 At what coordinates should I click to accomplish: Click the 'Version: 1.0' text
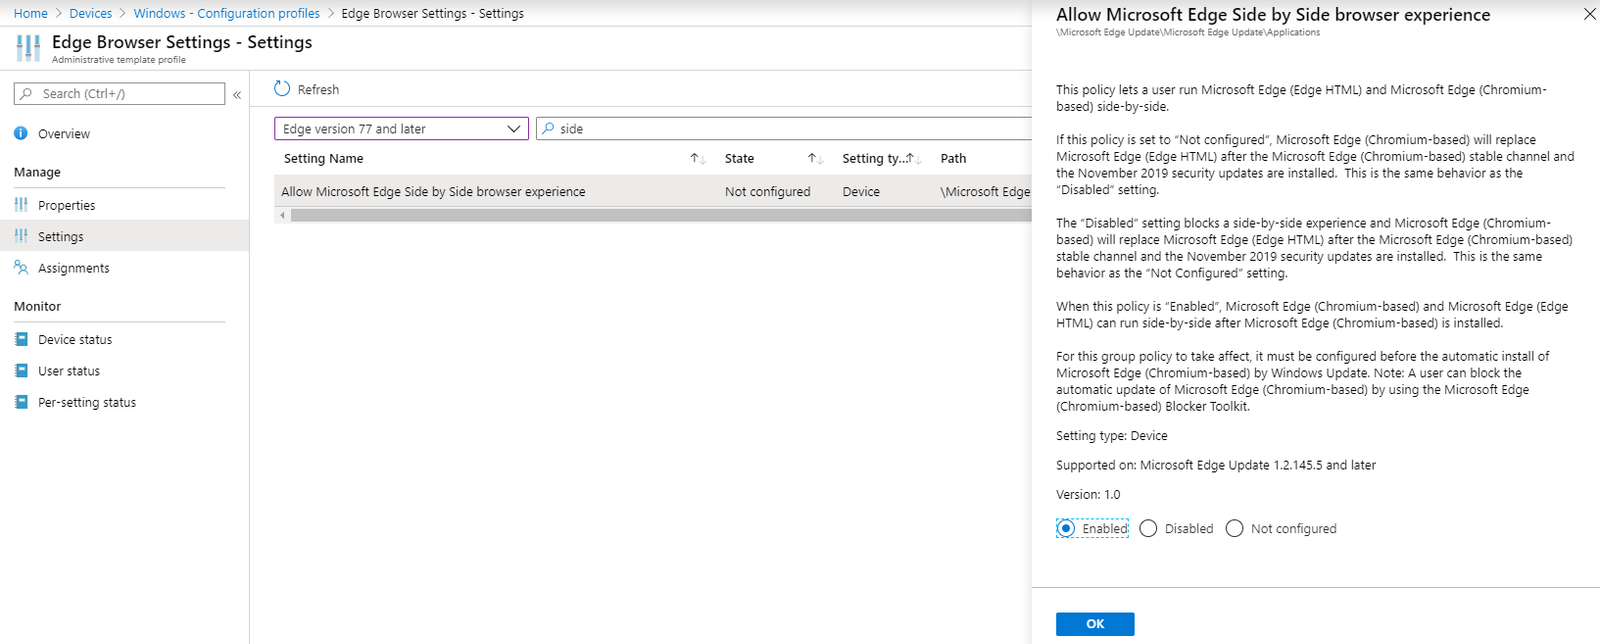(x=1088, y=494)
